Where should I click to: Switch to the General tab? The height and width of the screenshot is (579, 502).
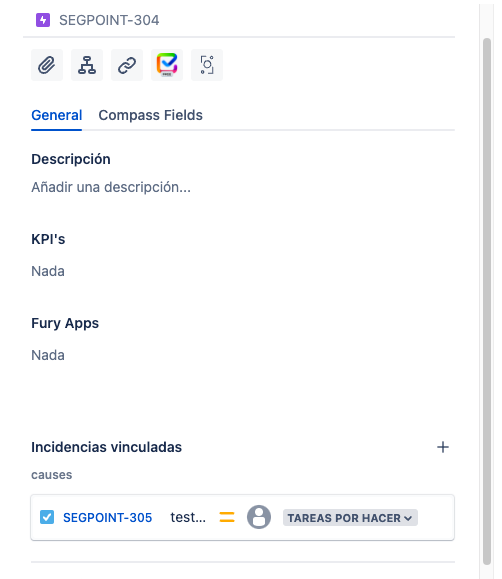pos(57,115)
